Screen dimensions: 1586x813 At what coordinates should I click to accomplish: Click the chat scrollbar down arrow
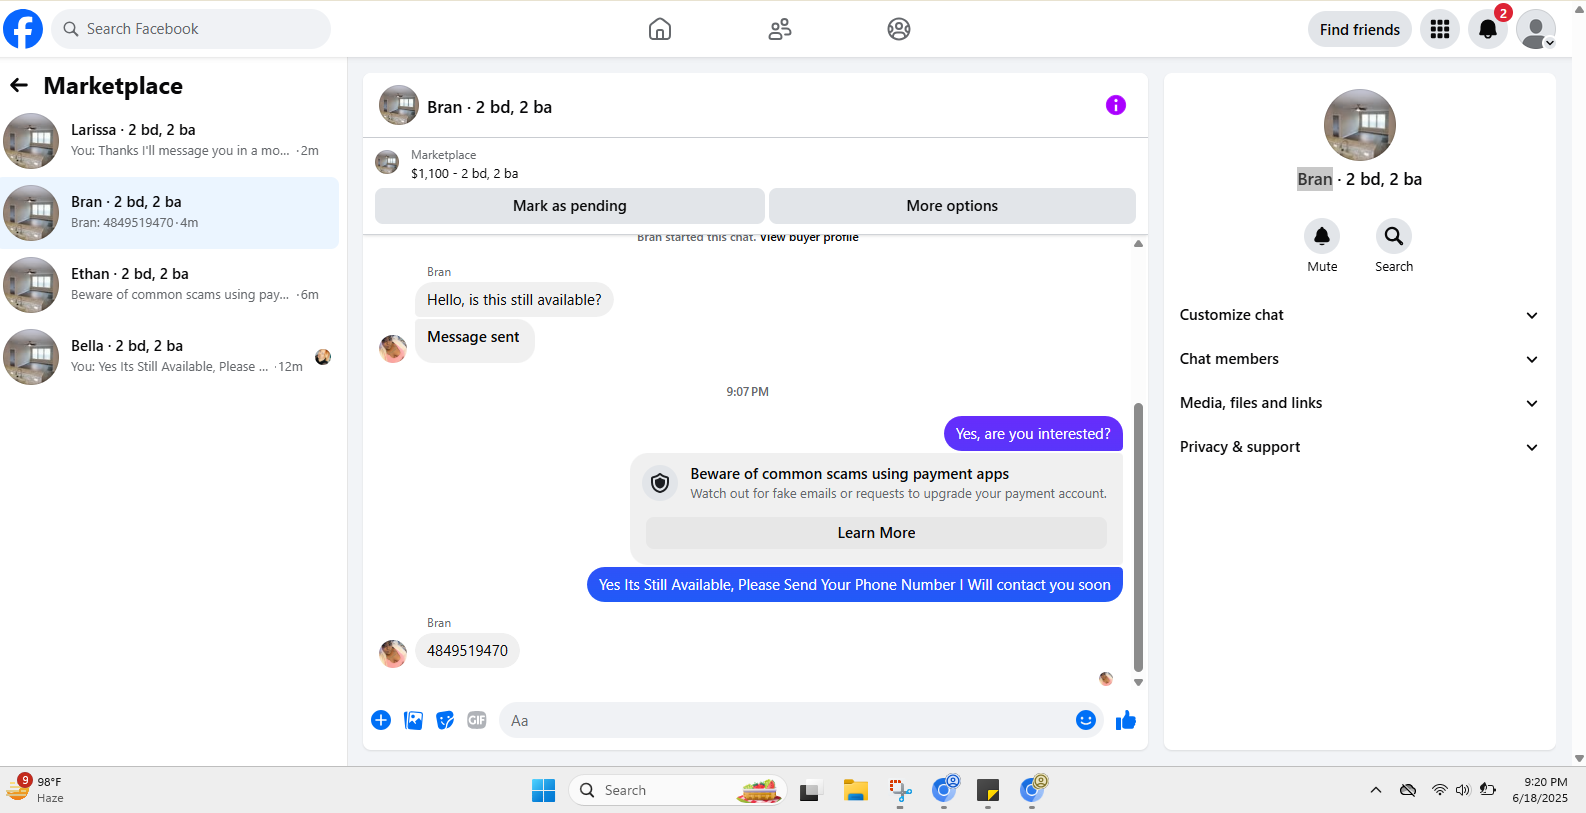1138,682
